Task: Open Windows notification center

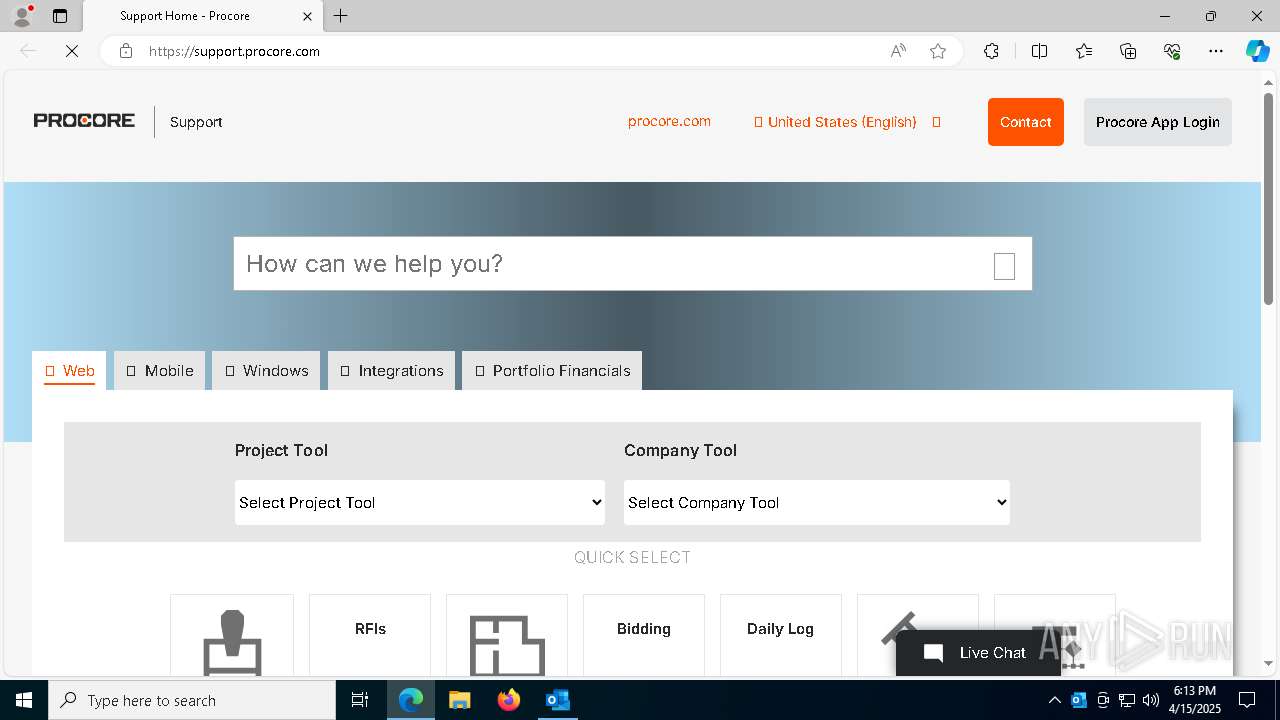Action: tap(1247, 700)
